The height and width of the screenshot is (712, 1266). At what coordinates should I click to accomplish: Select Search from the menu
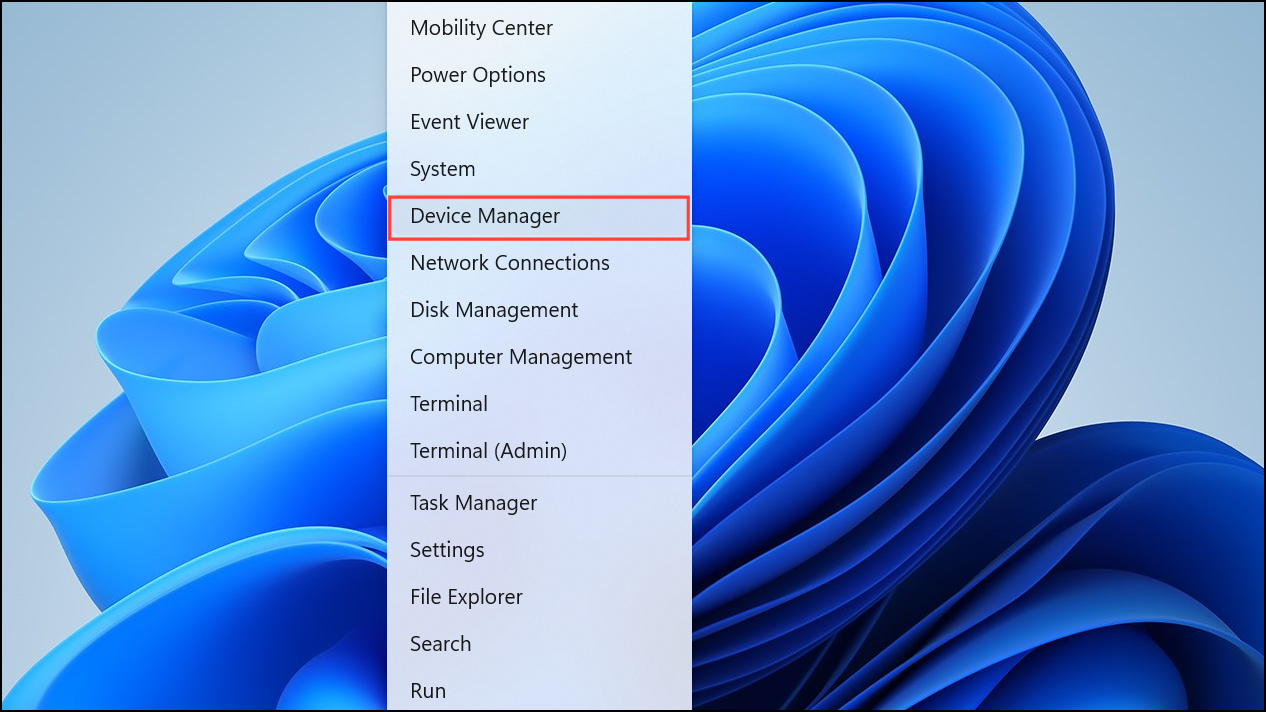click(x=539, y=644)
